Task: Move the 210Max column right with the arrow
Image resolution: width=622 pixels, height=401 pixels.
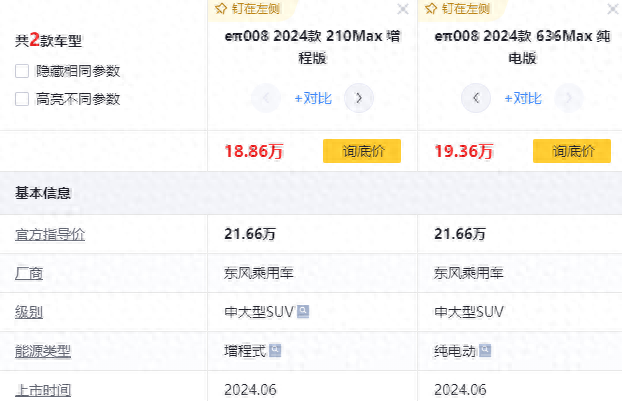Action: 359,98
